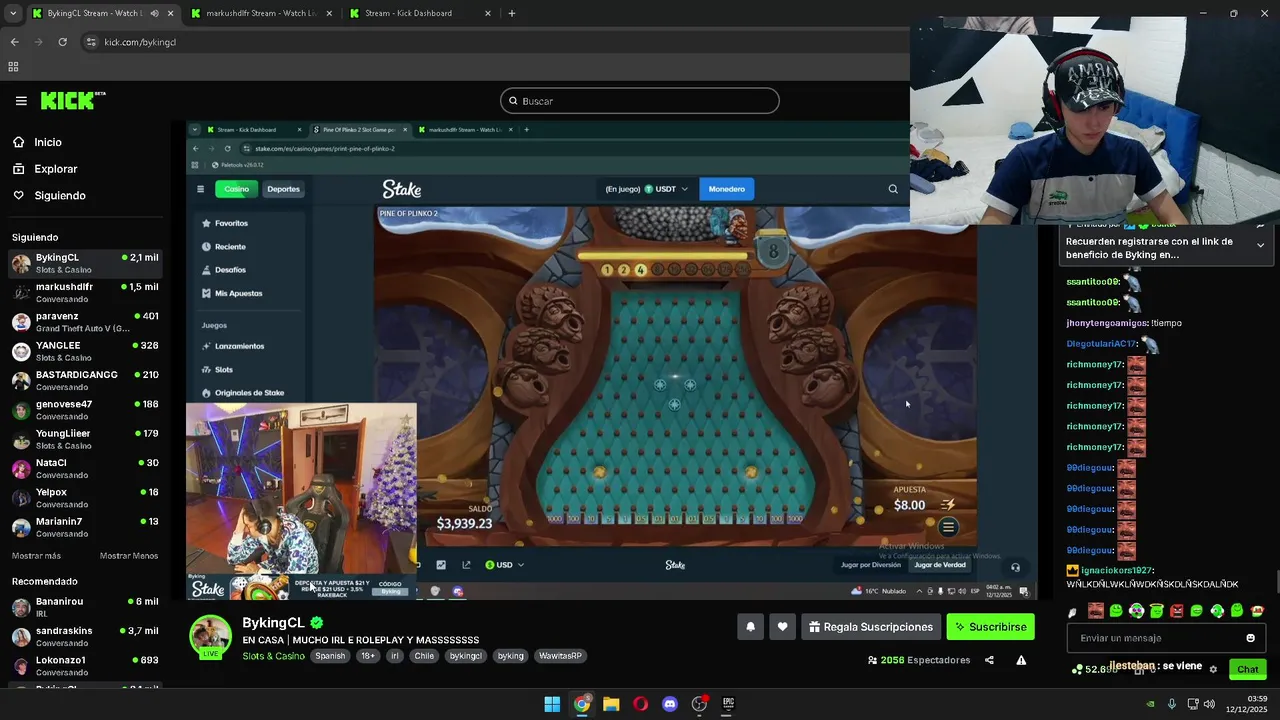Click the Buscar search field
The image size is (1280, 720).
pos(640,101)
